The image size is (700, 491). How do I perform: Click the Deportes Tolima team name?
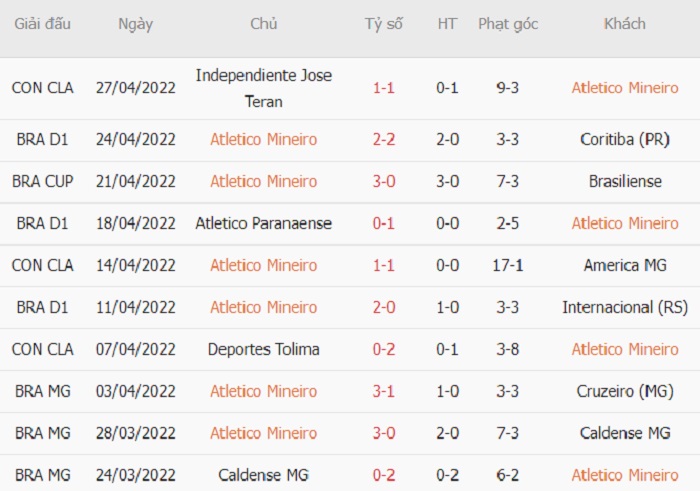click(263, 350)
